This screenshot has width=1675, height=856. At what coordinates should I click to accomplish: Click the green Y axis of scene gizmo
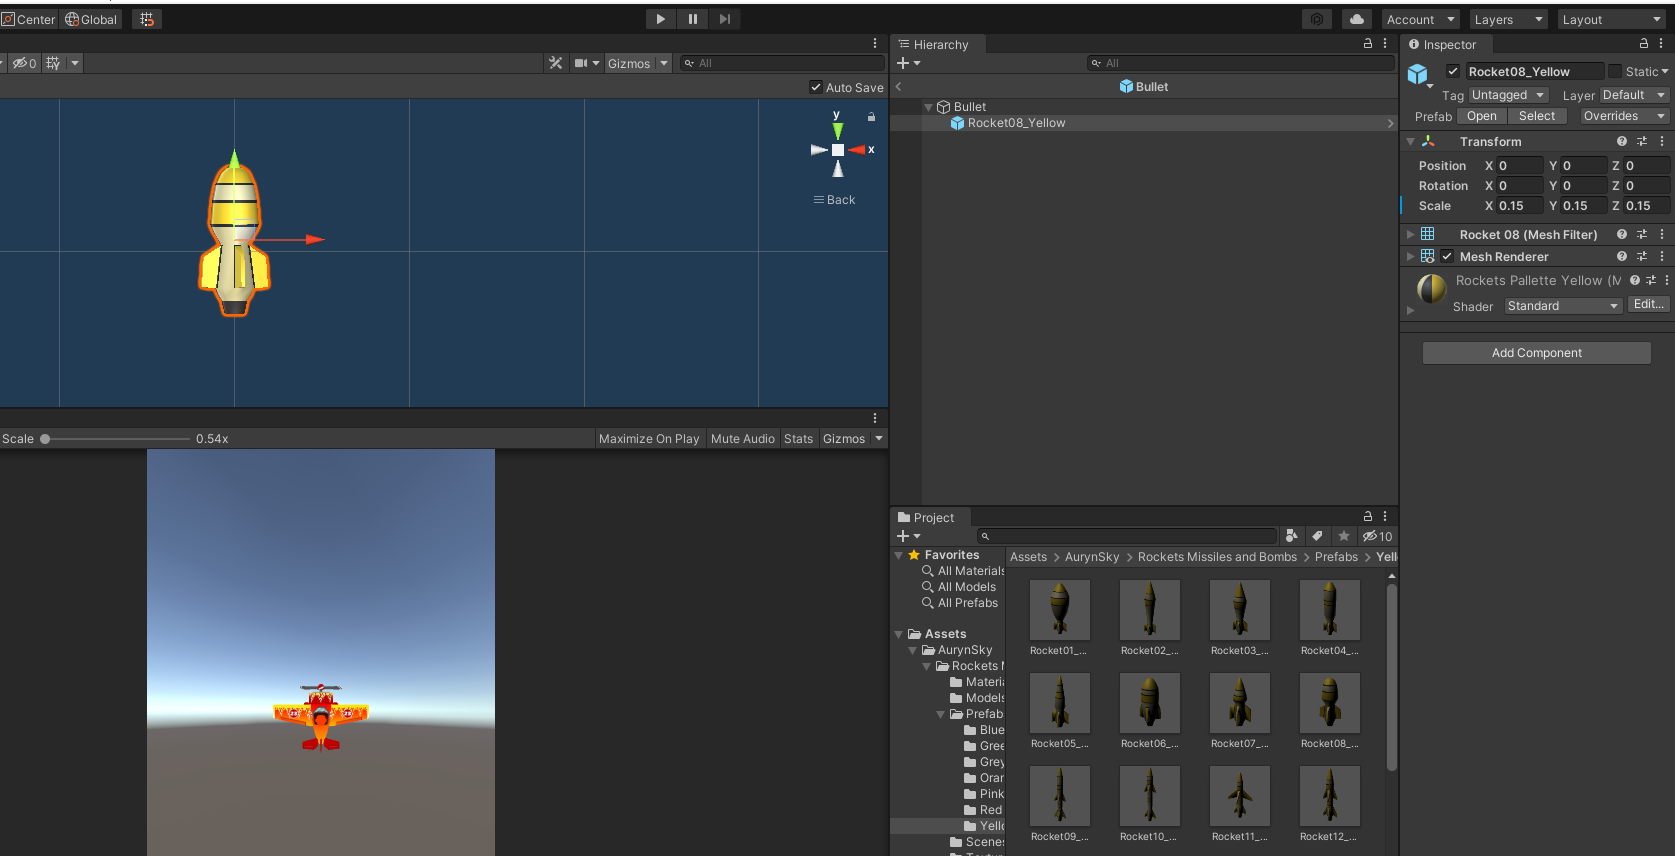pyautogui.click(x=838, y=130)
